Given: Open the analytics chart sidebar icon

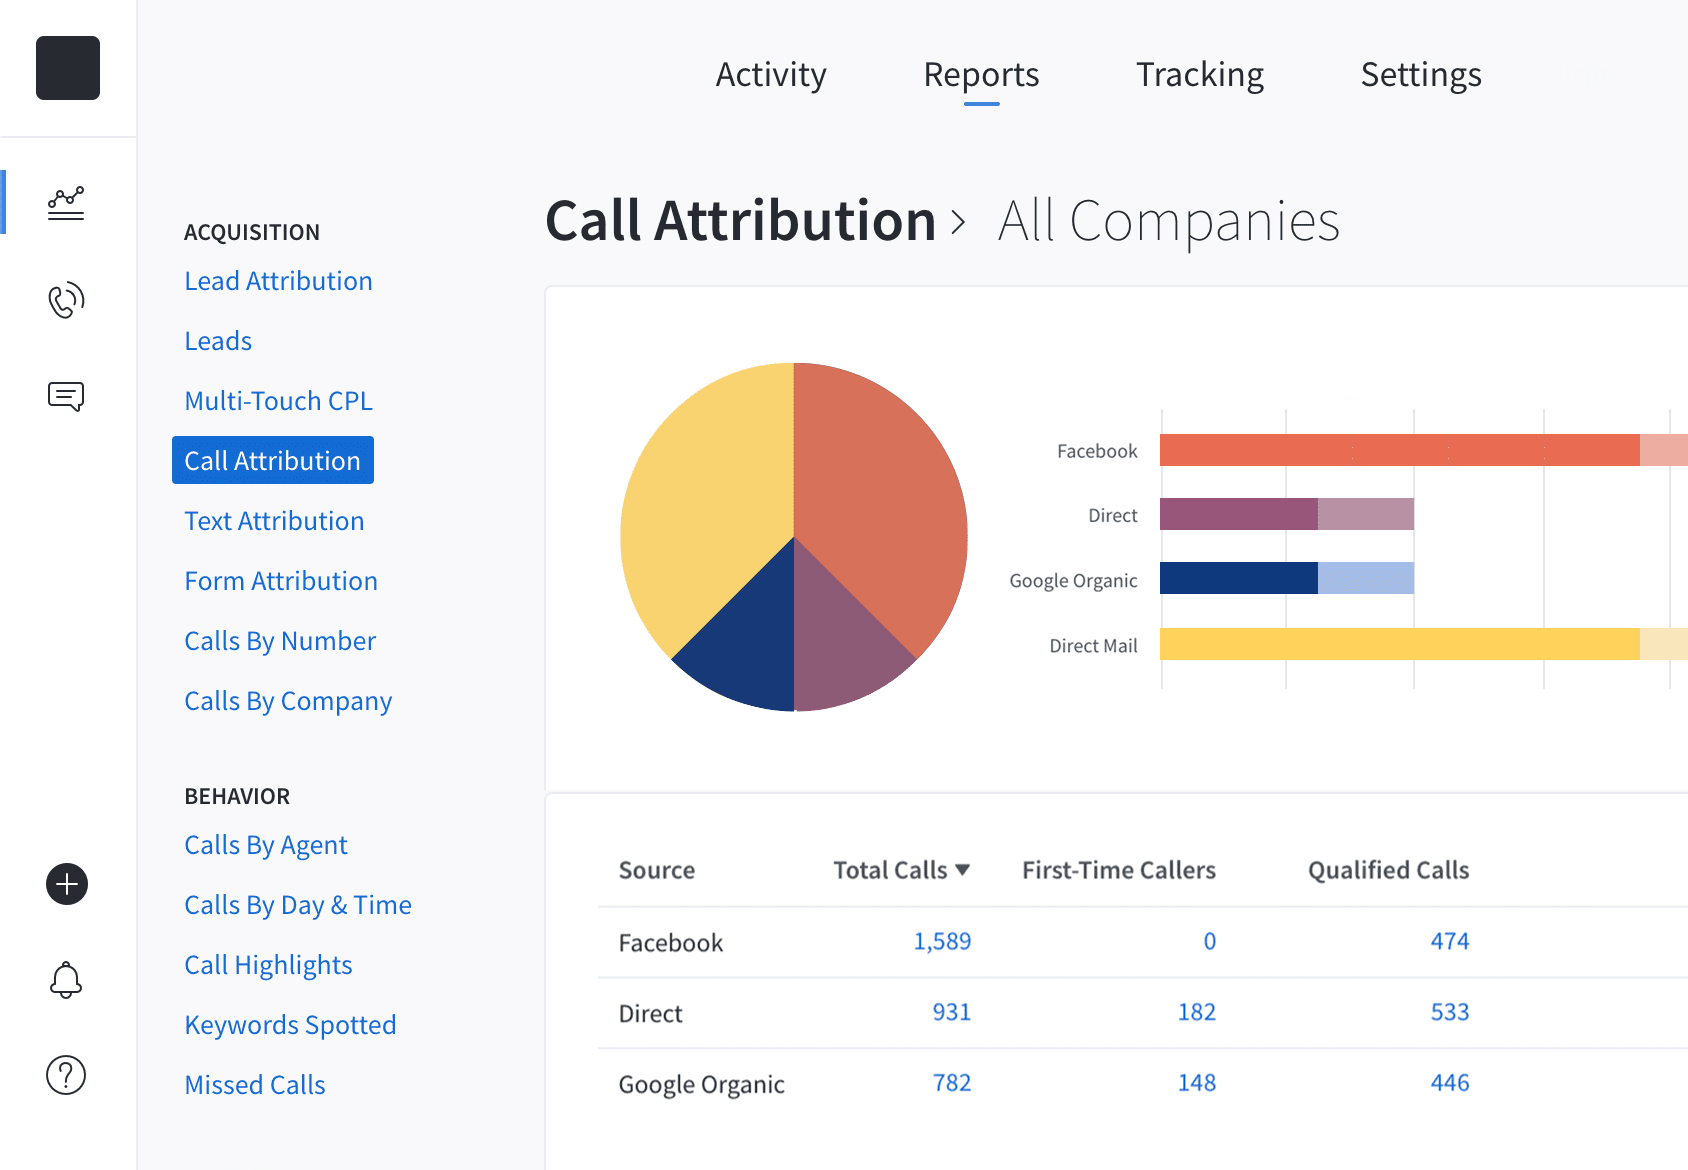Looking at the screenshot, I should coord(66,203).
